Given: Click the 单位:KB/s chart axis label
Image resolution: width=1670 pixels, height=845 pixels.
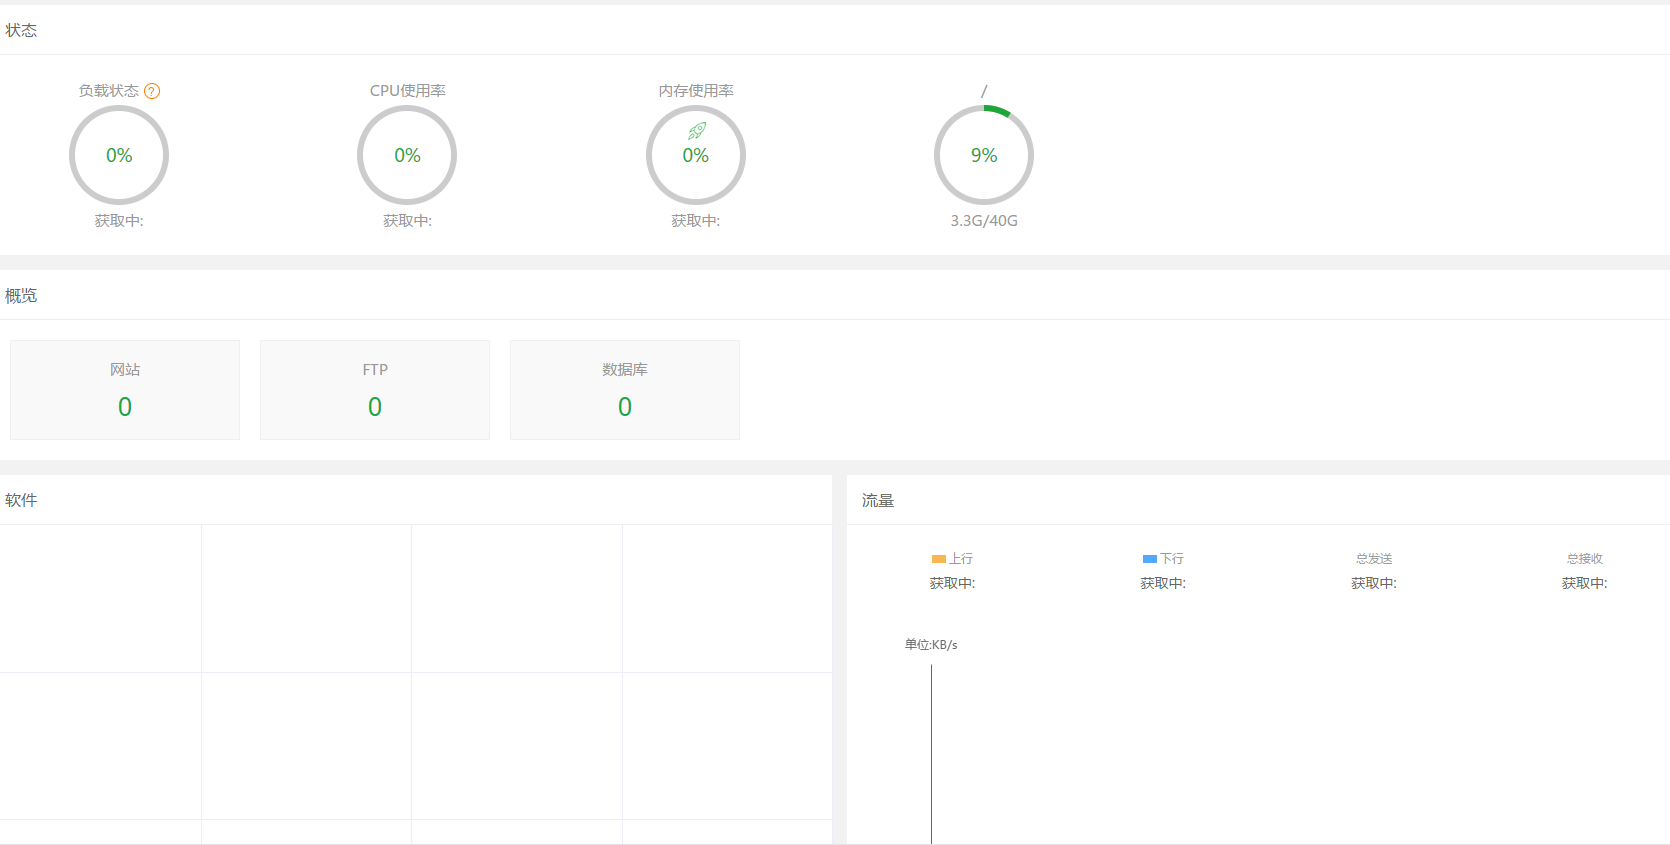Looking at the screenshot, I should point(931,645).
